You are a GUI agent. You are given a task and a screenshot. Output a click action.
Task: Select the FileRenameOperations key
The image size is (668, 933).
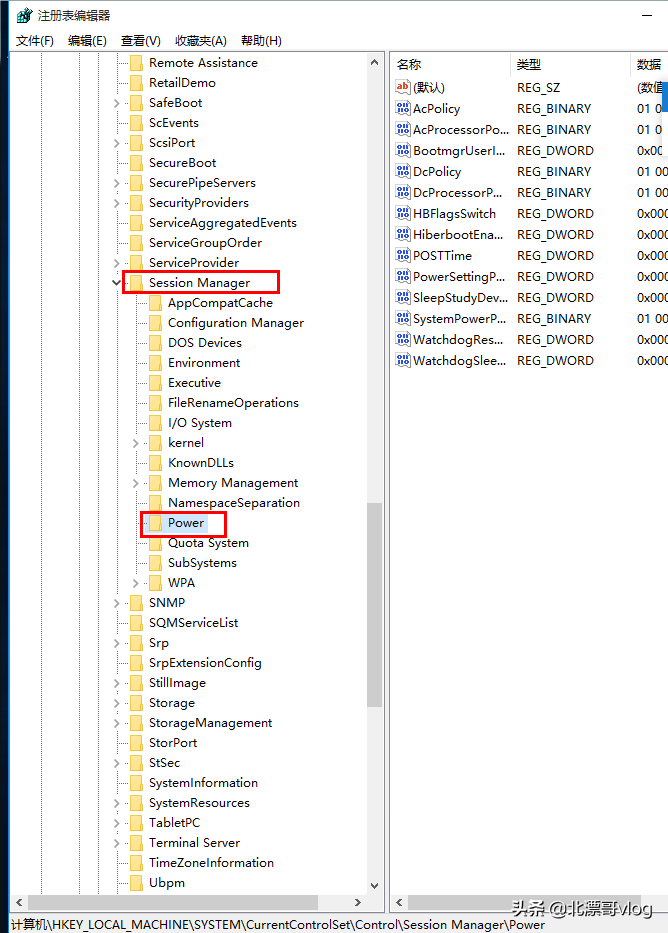(233, 403)
